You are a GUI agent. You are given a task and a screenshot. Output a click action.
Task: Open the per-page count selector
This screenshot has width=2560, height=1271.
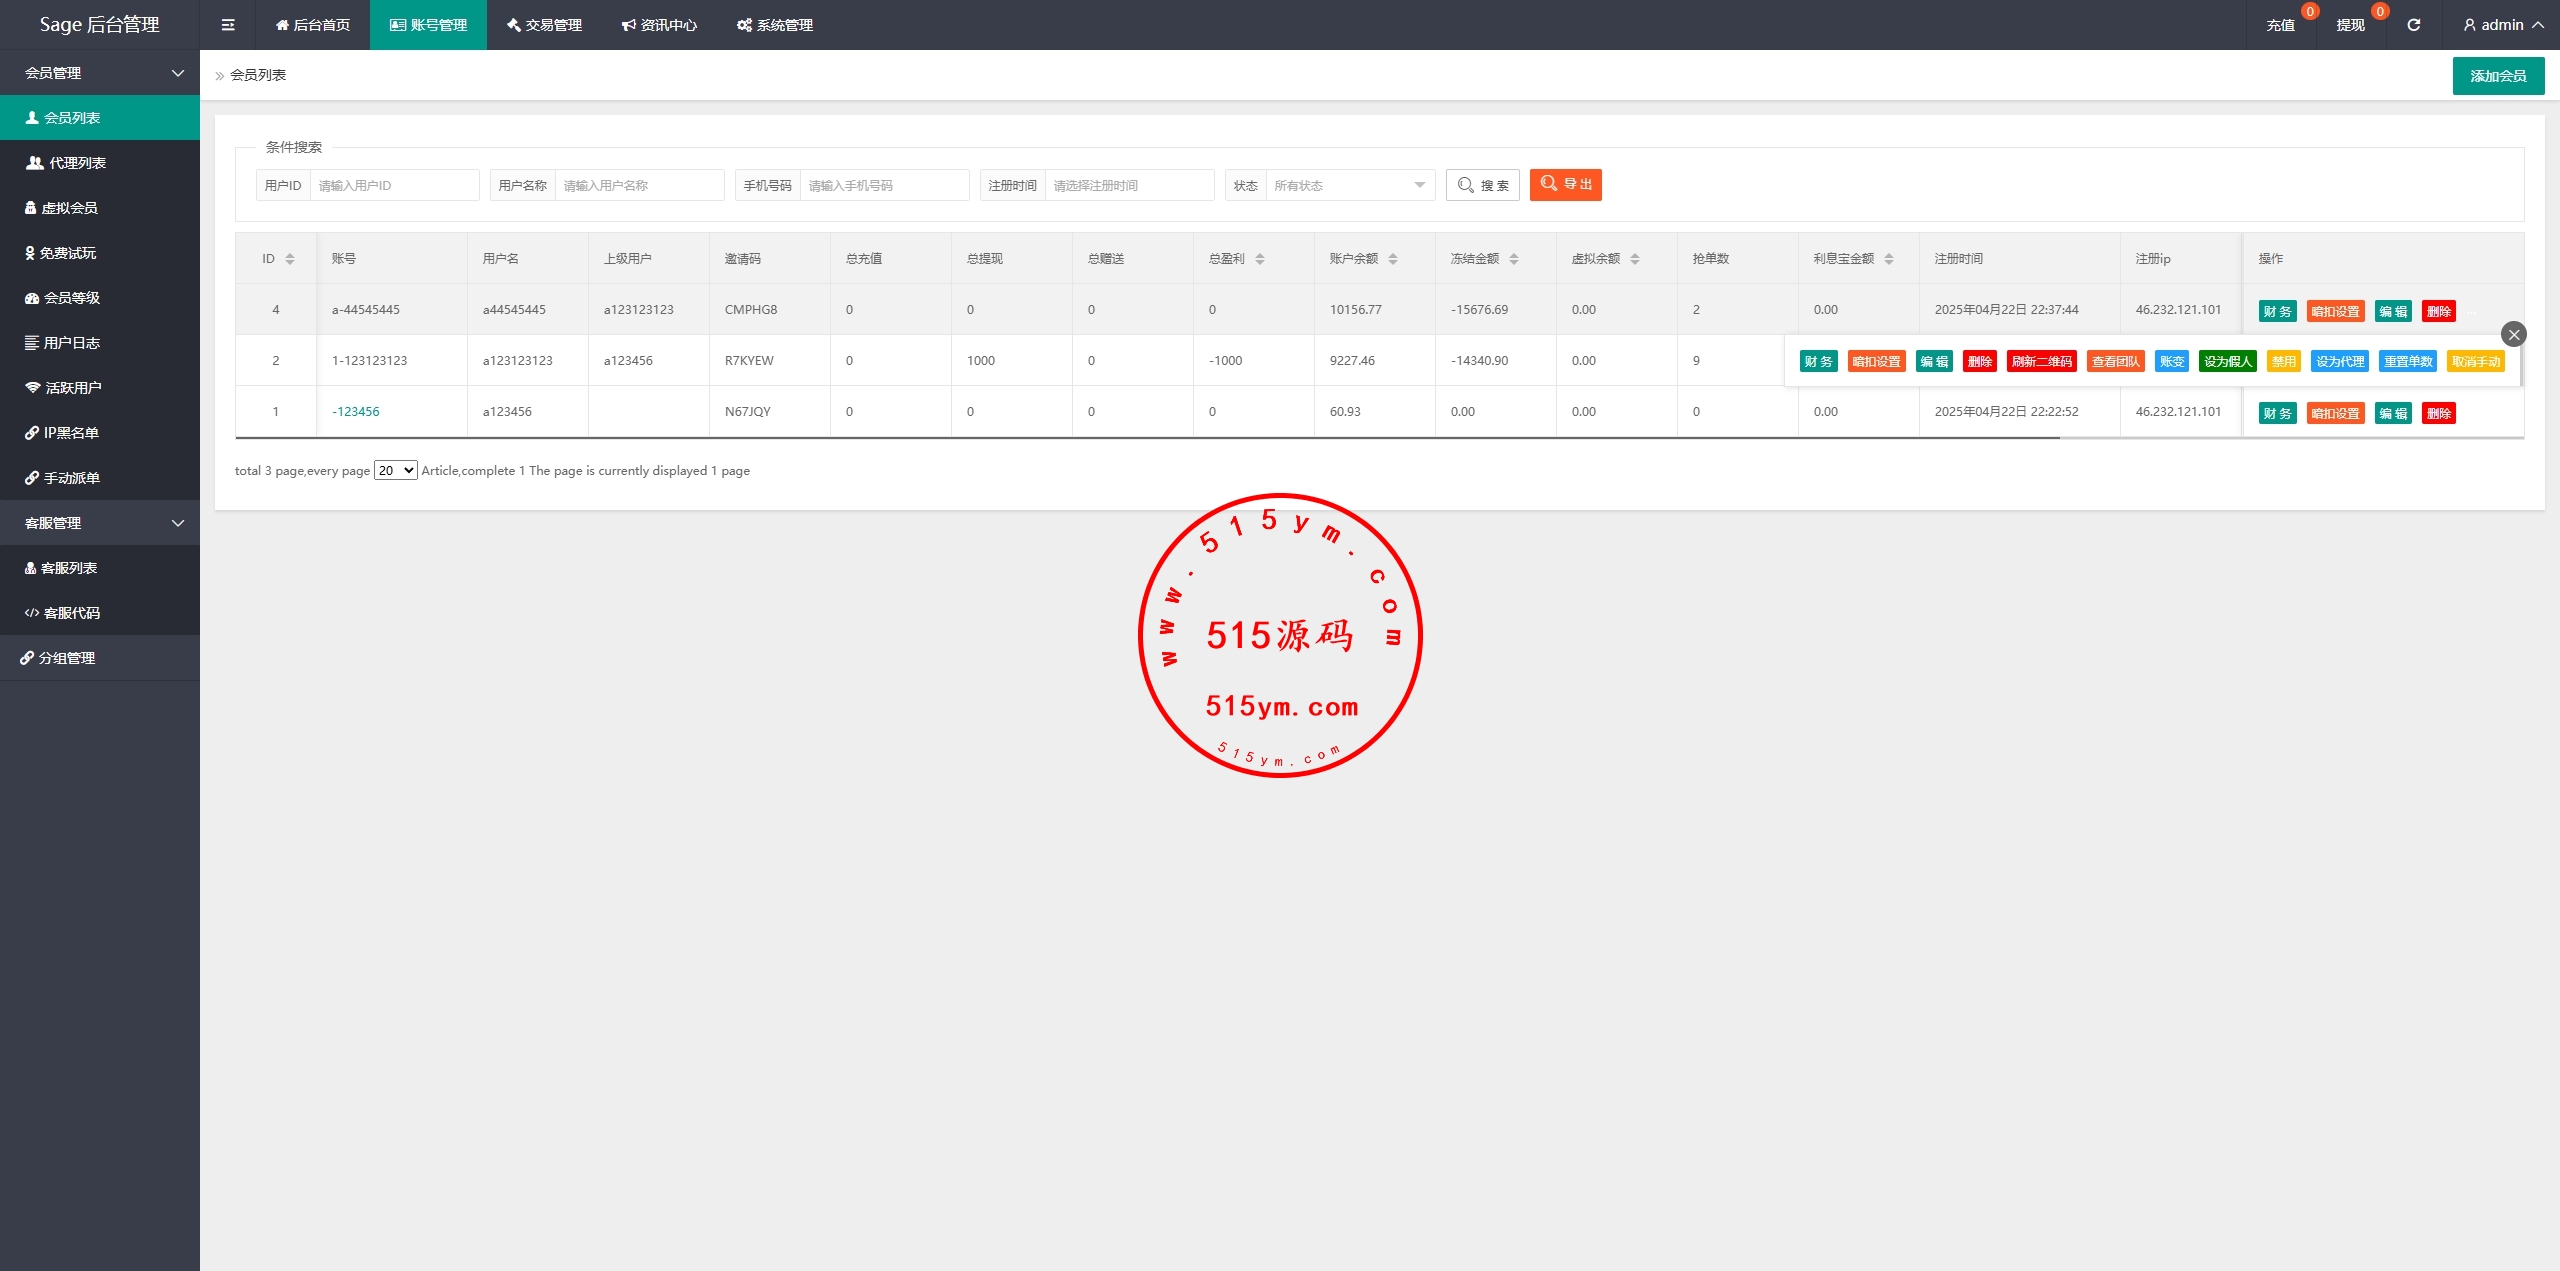395,471
